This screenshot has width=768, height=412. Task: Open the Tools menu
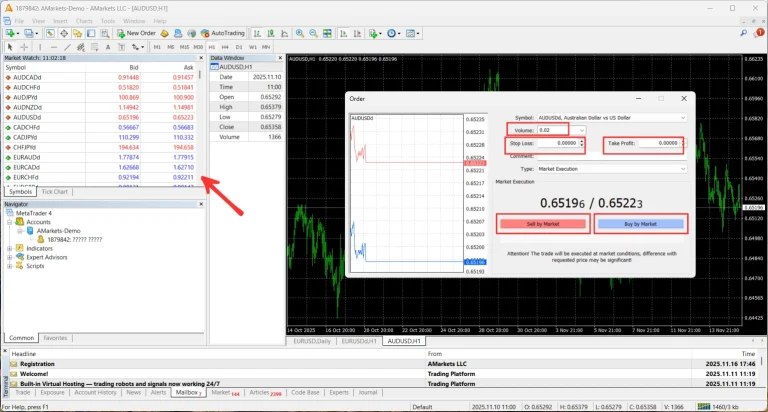[108, 21]
